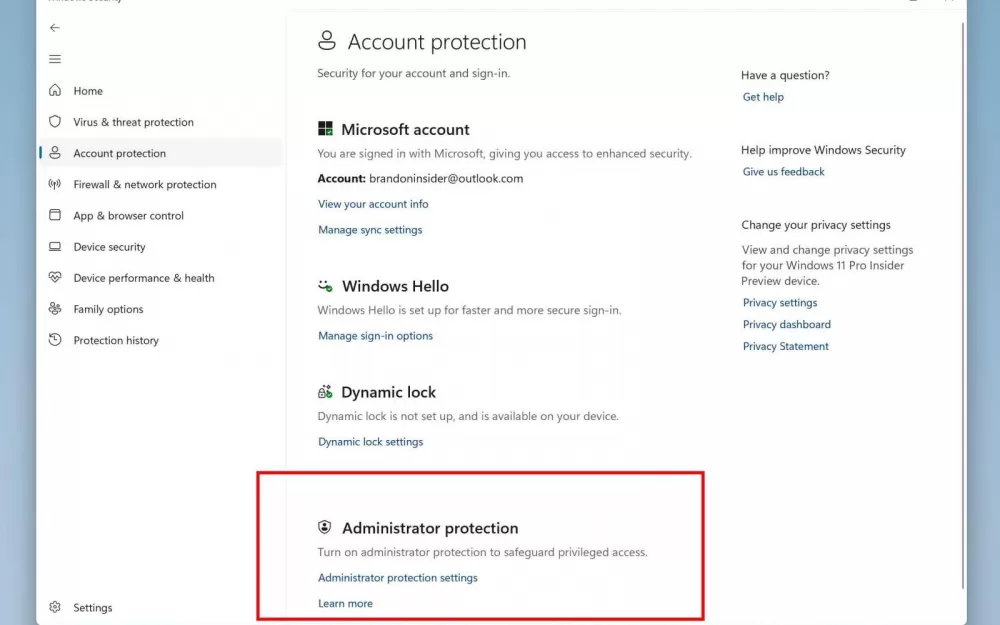The width and height of the screenshot is (1000, 625).
Task: Click 'Dynamic lock is not set up' description
Action: coord(468,416)
